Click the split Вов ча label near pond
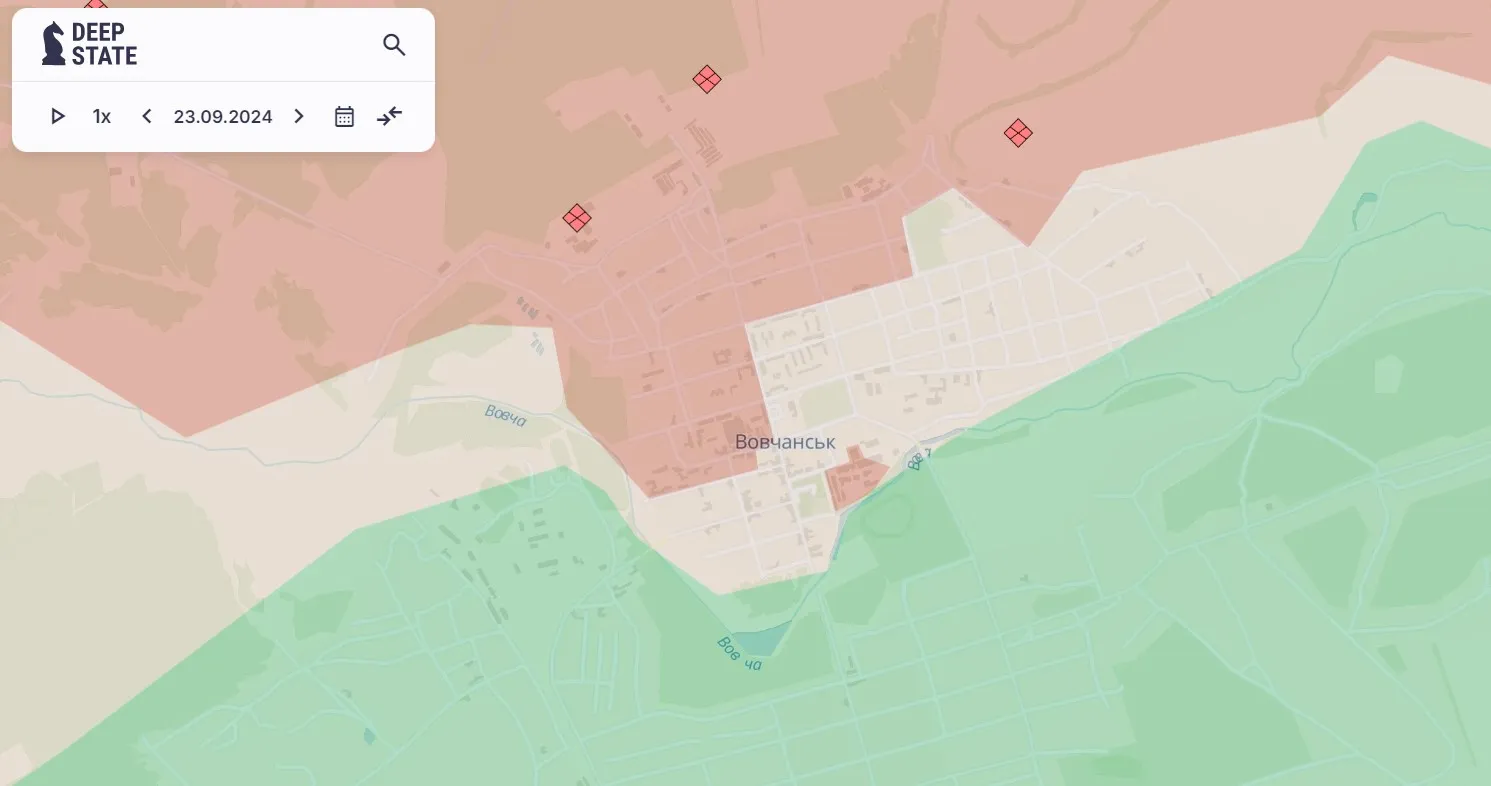This screenshot has width=1491, height=786. 739,653
